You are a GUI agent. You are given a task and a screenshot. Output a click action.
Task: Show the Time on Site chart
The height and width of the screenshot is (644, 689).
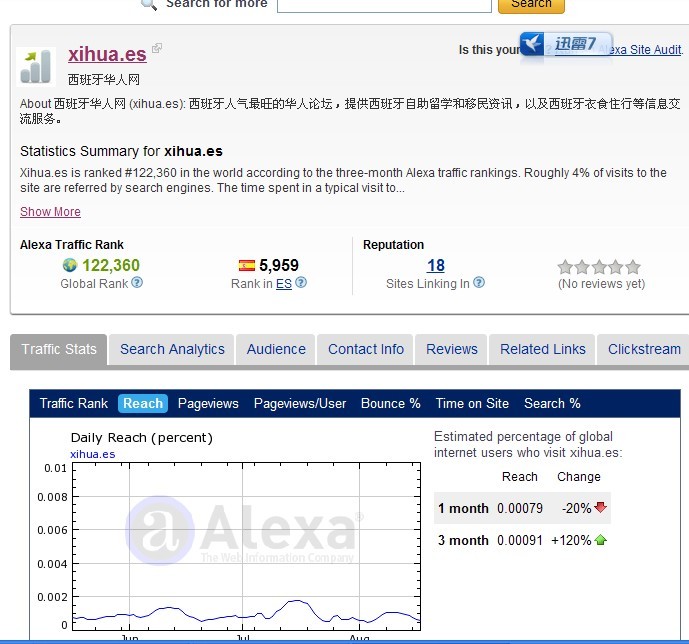coord(472,404)
